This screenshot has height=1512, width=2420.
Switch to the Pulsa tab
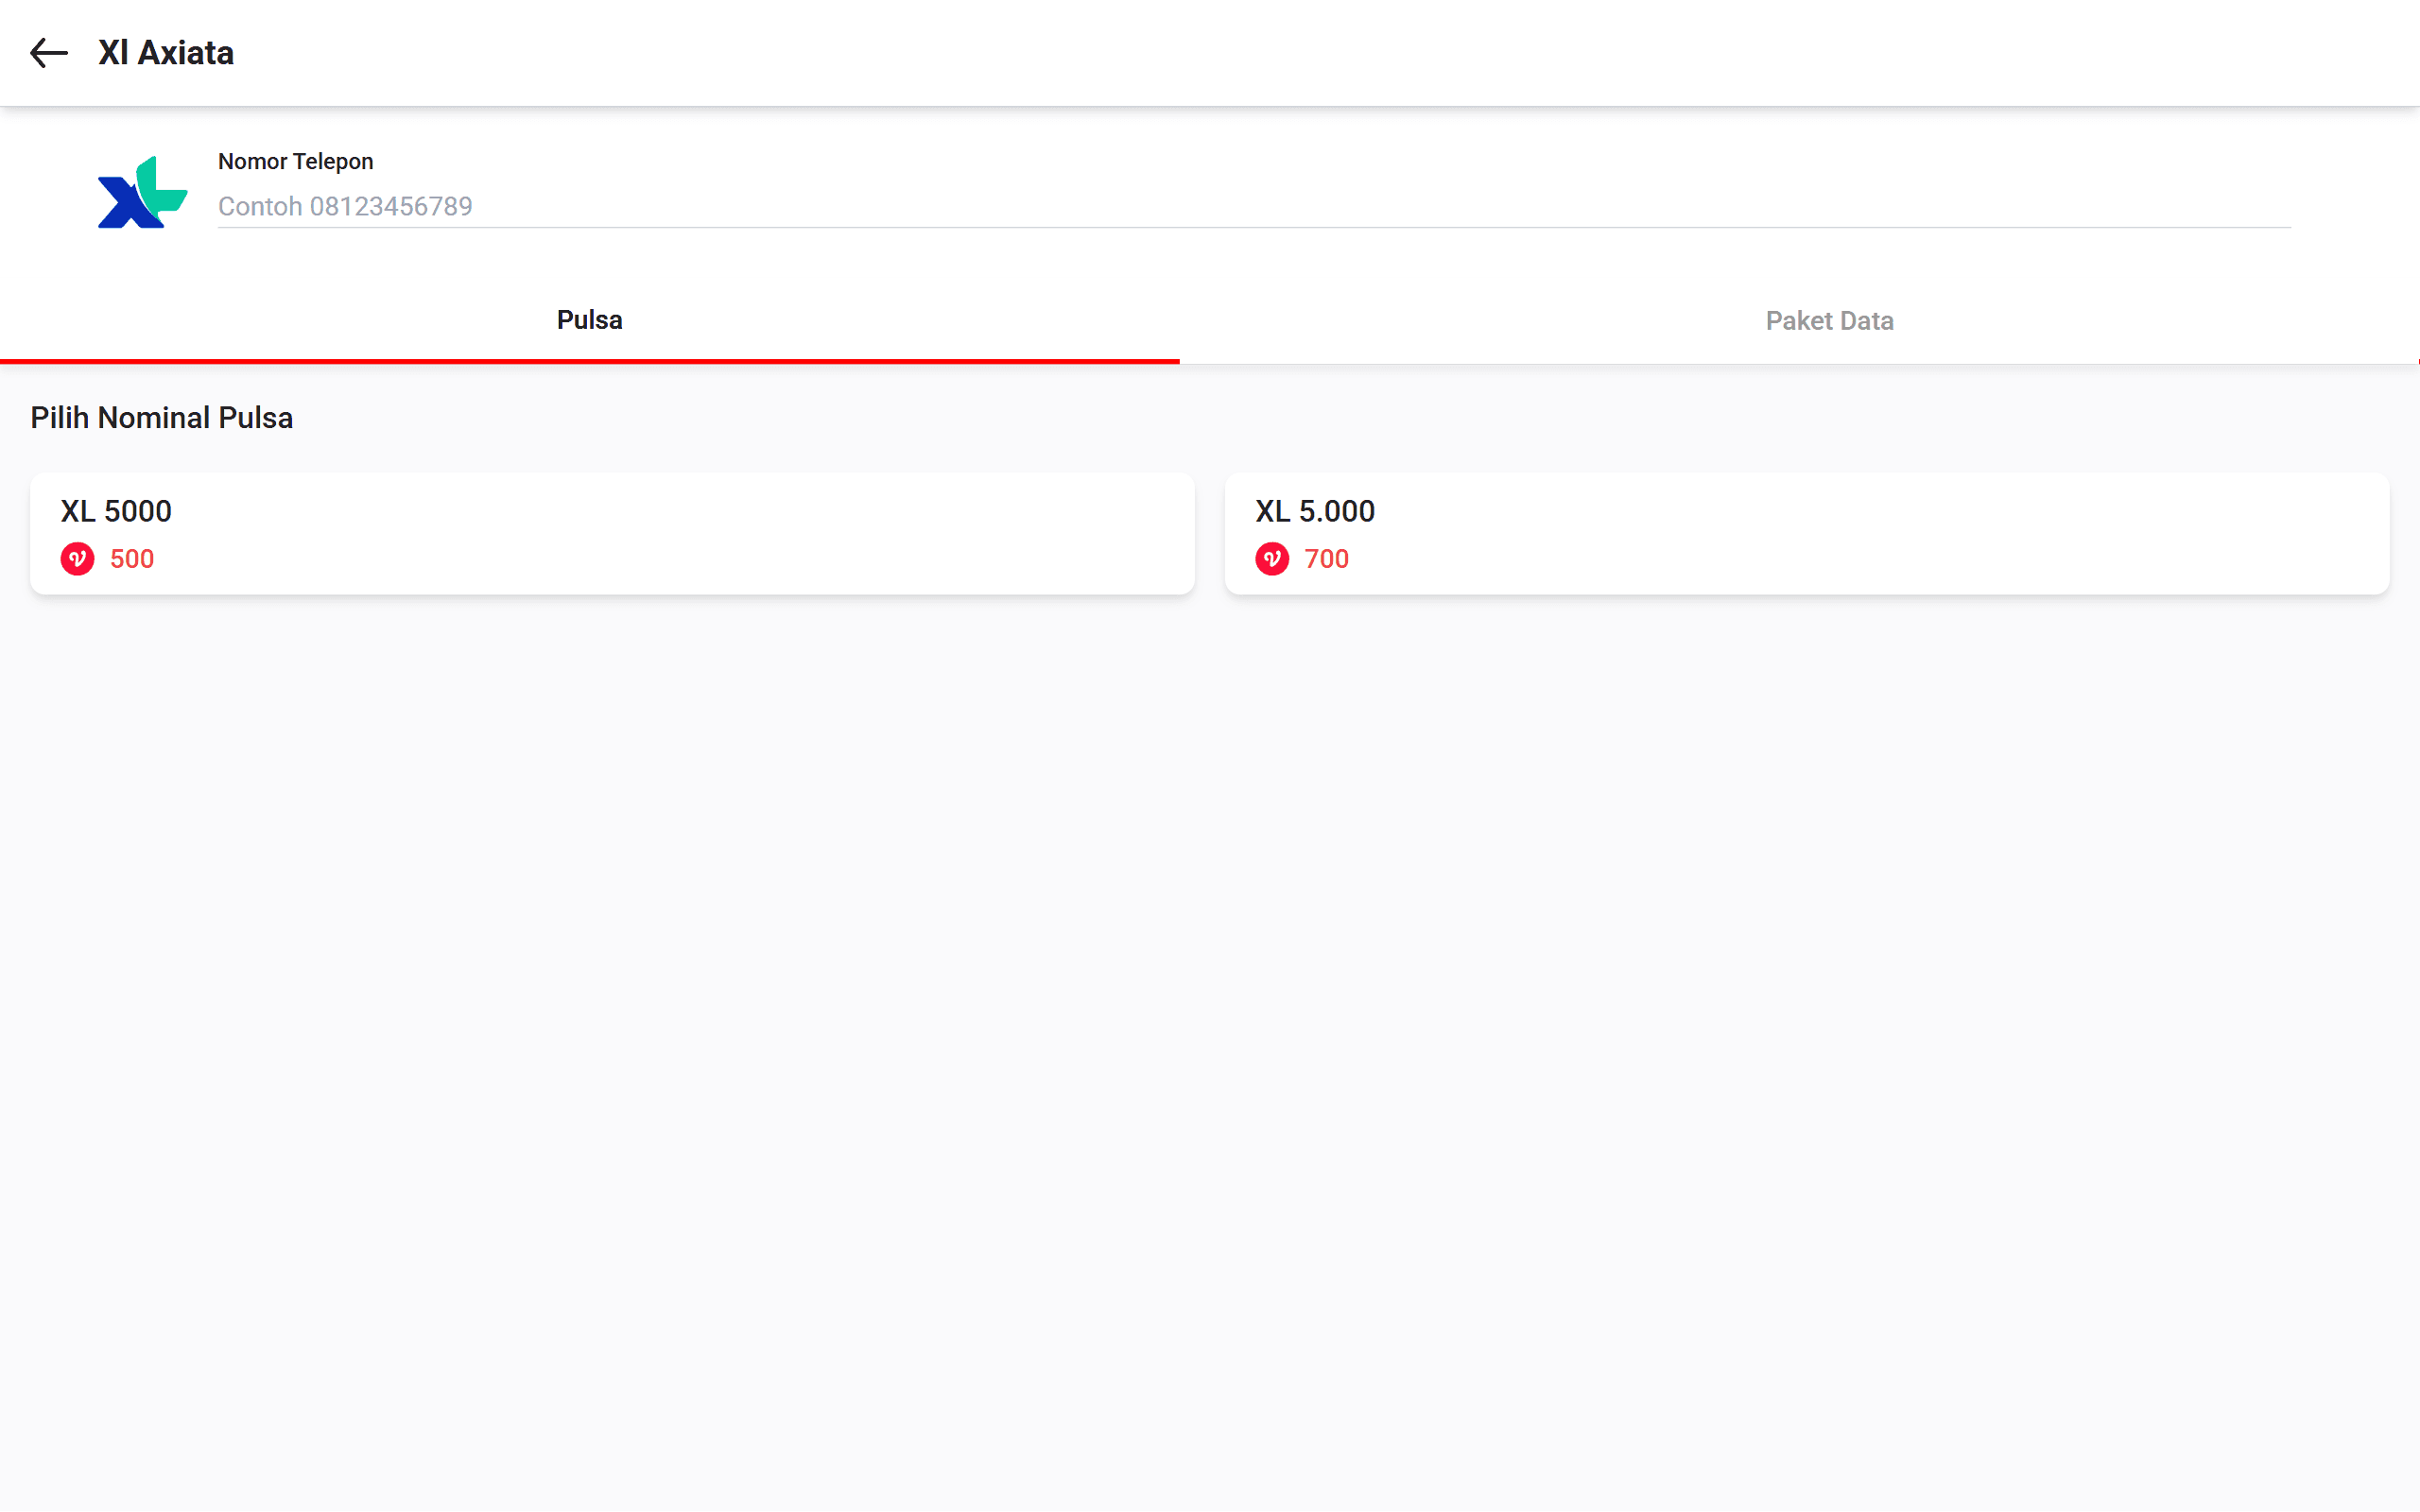589,320
